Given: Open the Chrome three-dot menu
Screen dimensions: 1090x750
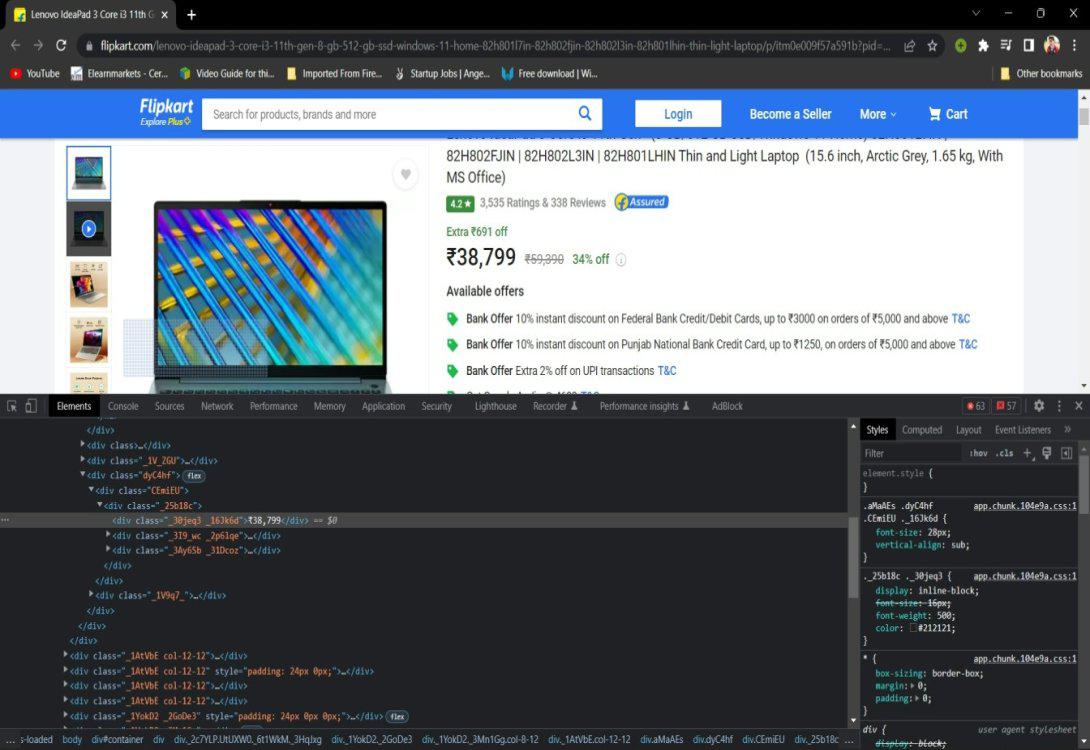Looking at the screenshot, I should (1075, 46).
